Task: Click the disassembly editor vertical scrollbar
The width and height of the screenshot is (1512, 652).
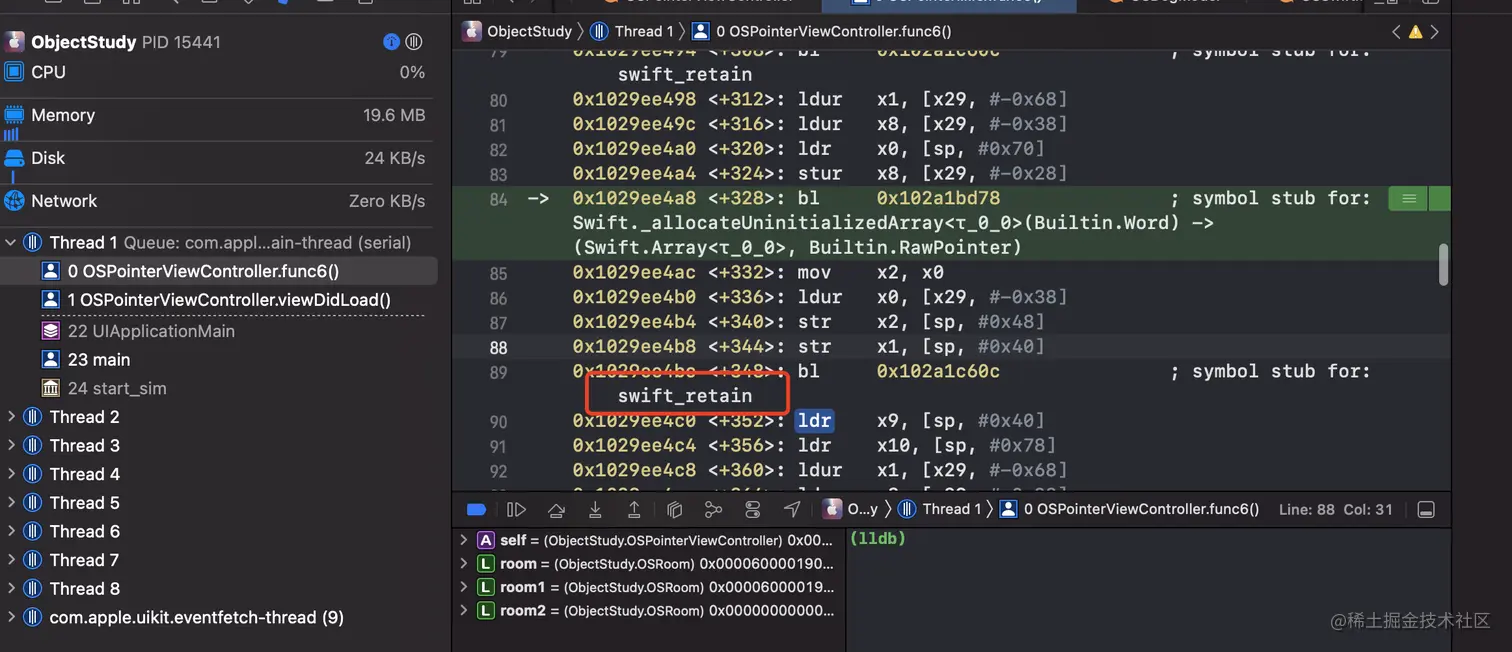Action: (1443, 265)
